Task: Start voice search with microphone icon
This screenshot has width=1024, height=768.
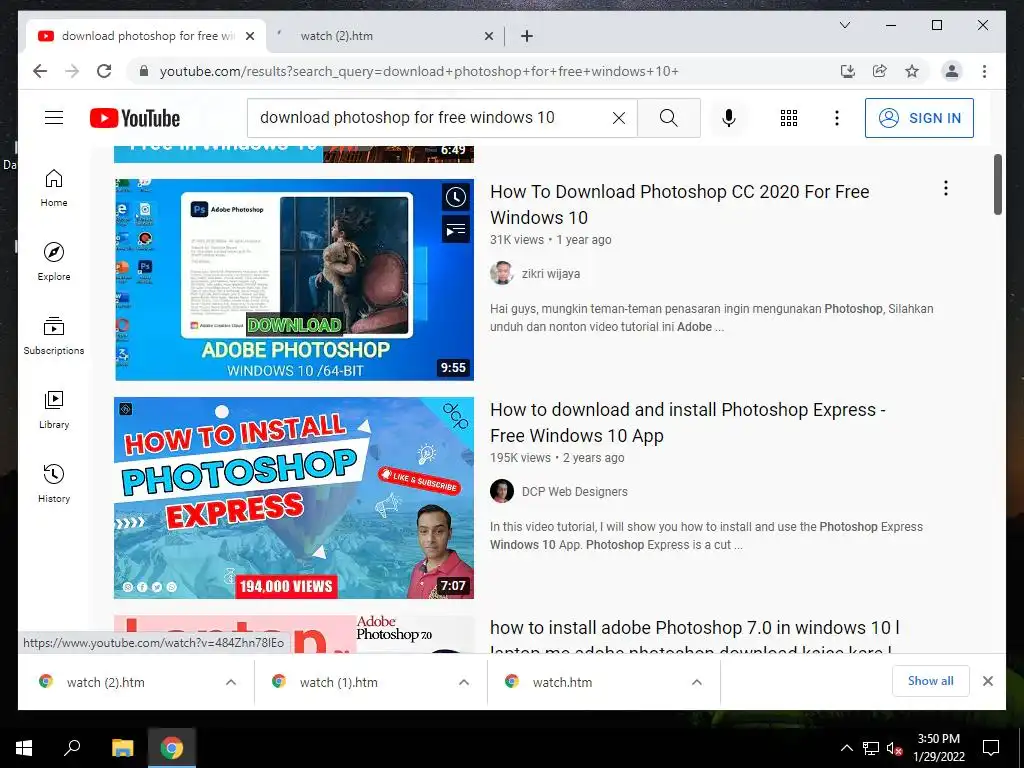Action: click(x=729, y=118)
